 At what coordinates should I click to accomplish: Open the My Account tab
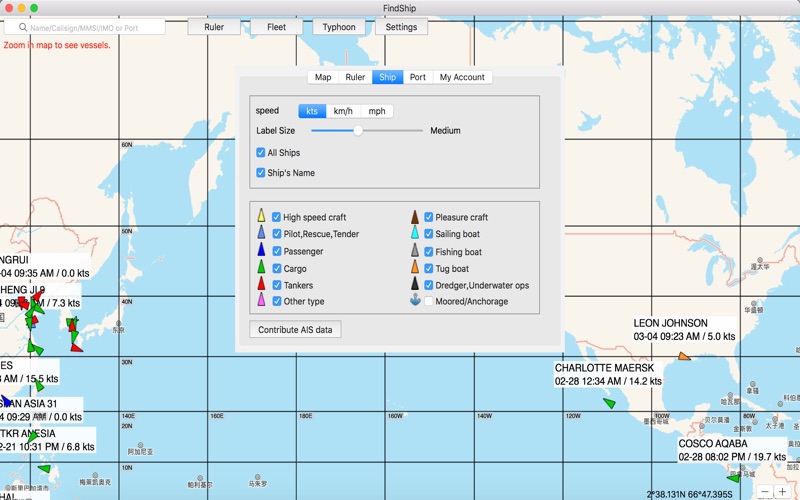pyautogui.click(x=462, y=77)
